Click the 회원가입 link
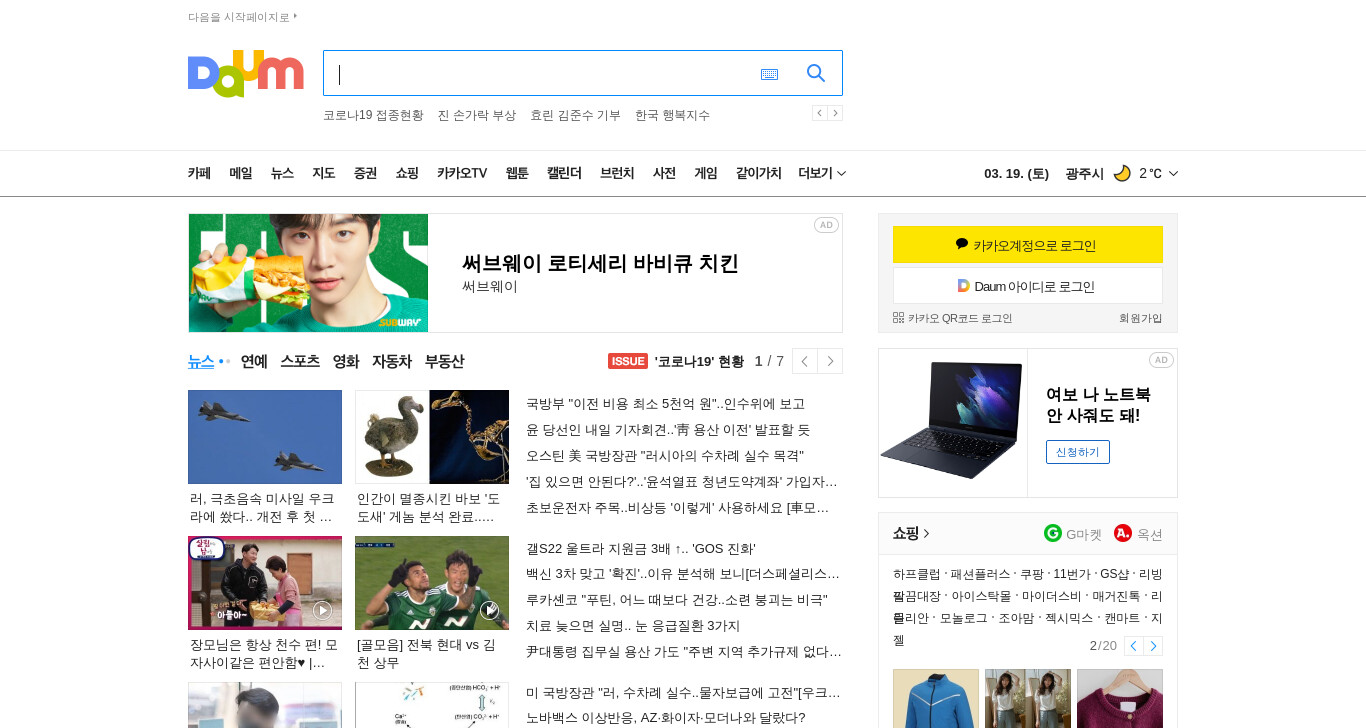Viewport: 1366px width, 728px height. point(1140,318)
